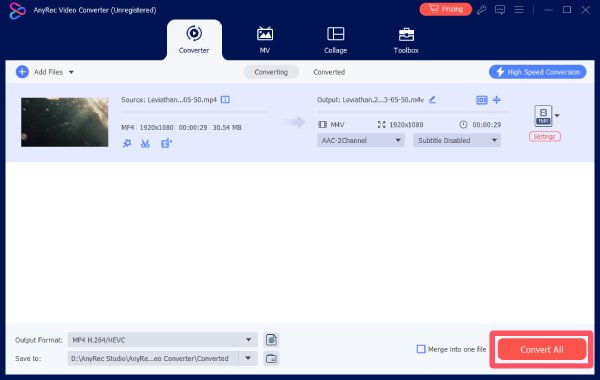Click the Convert All button
Viewport: 600px width, 380px height.
click(x=541, y=349)
